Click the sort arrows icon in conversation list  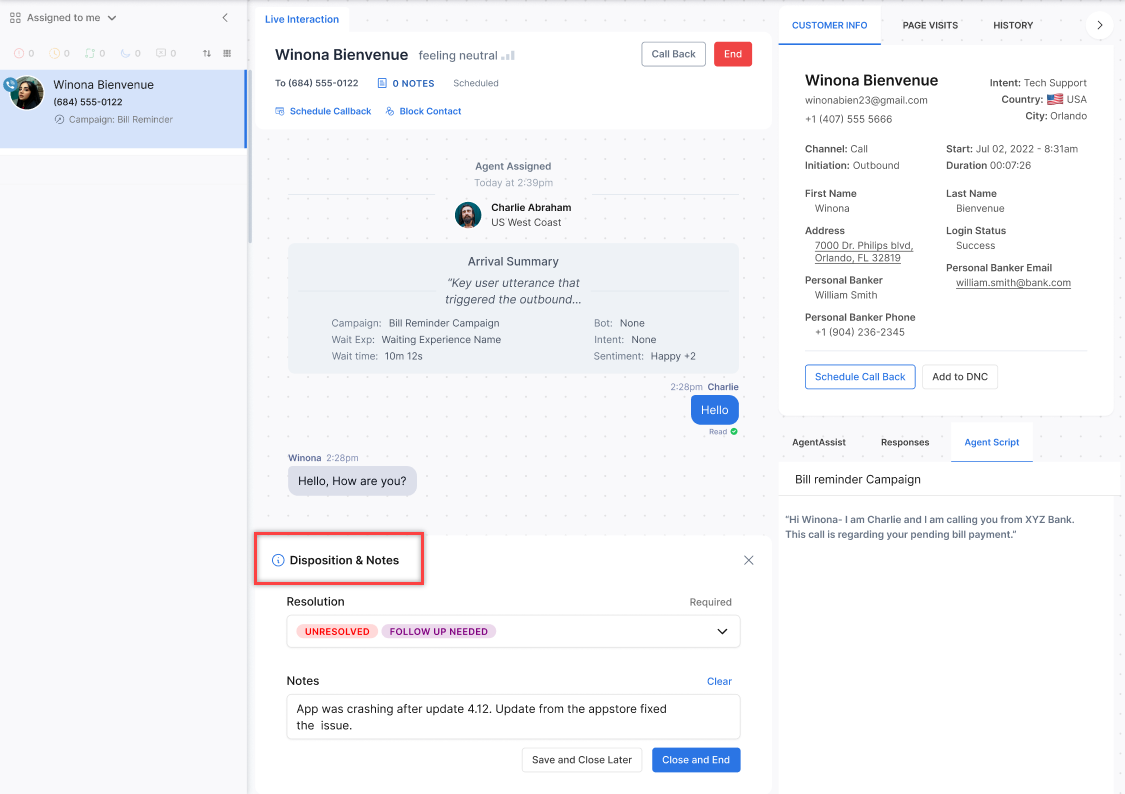[x=207, y=53]
